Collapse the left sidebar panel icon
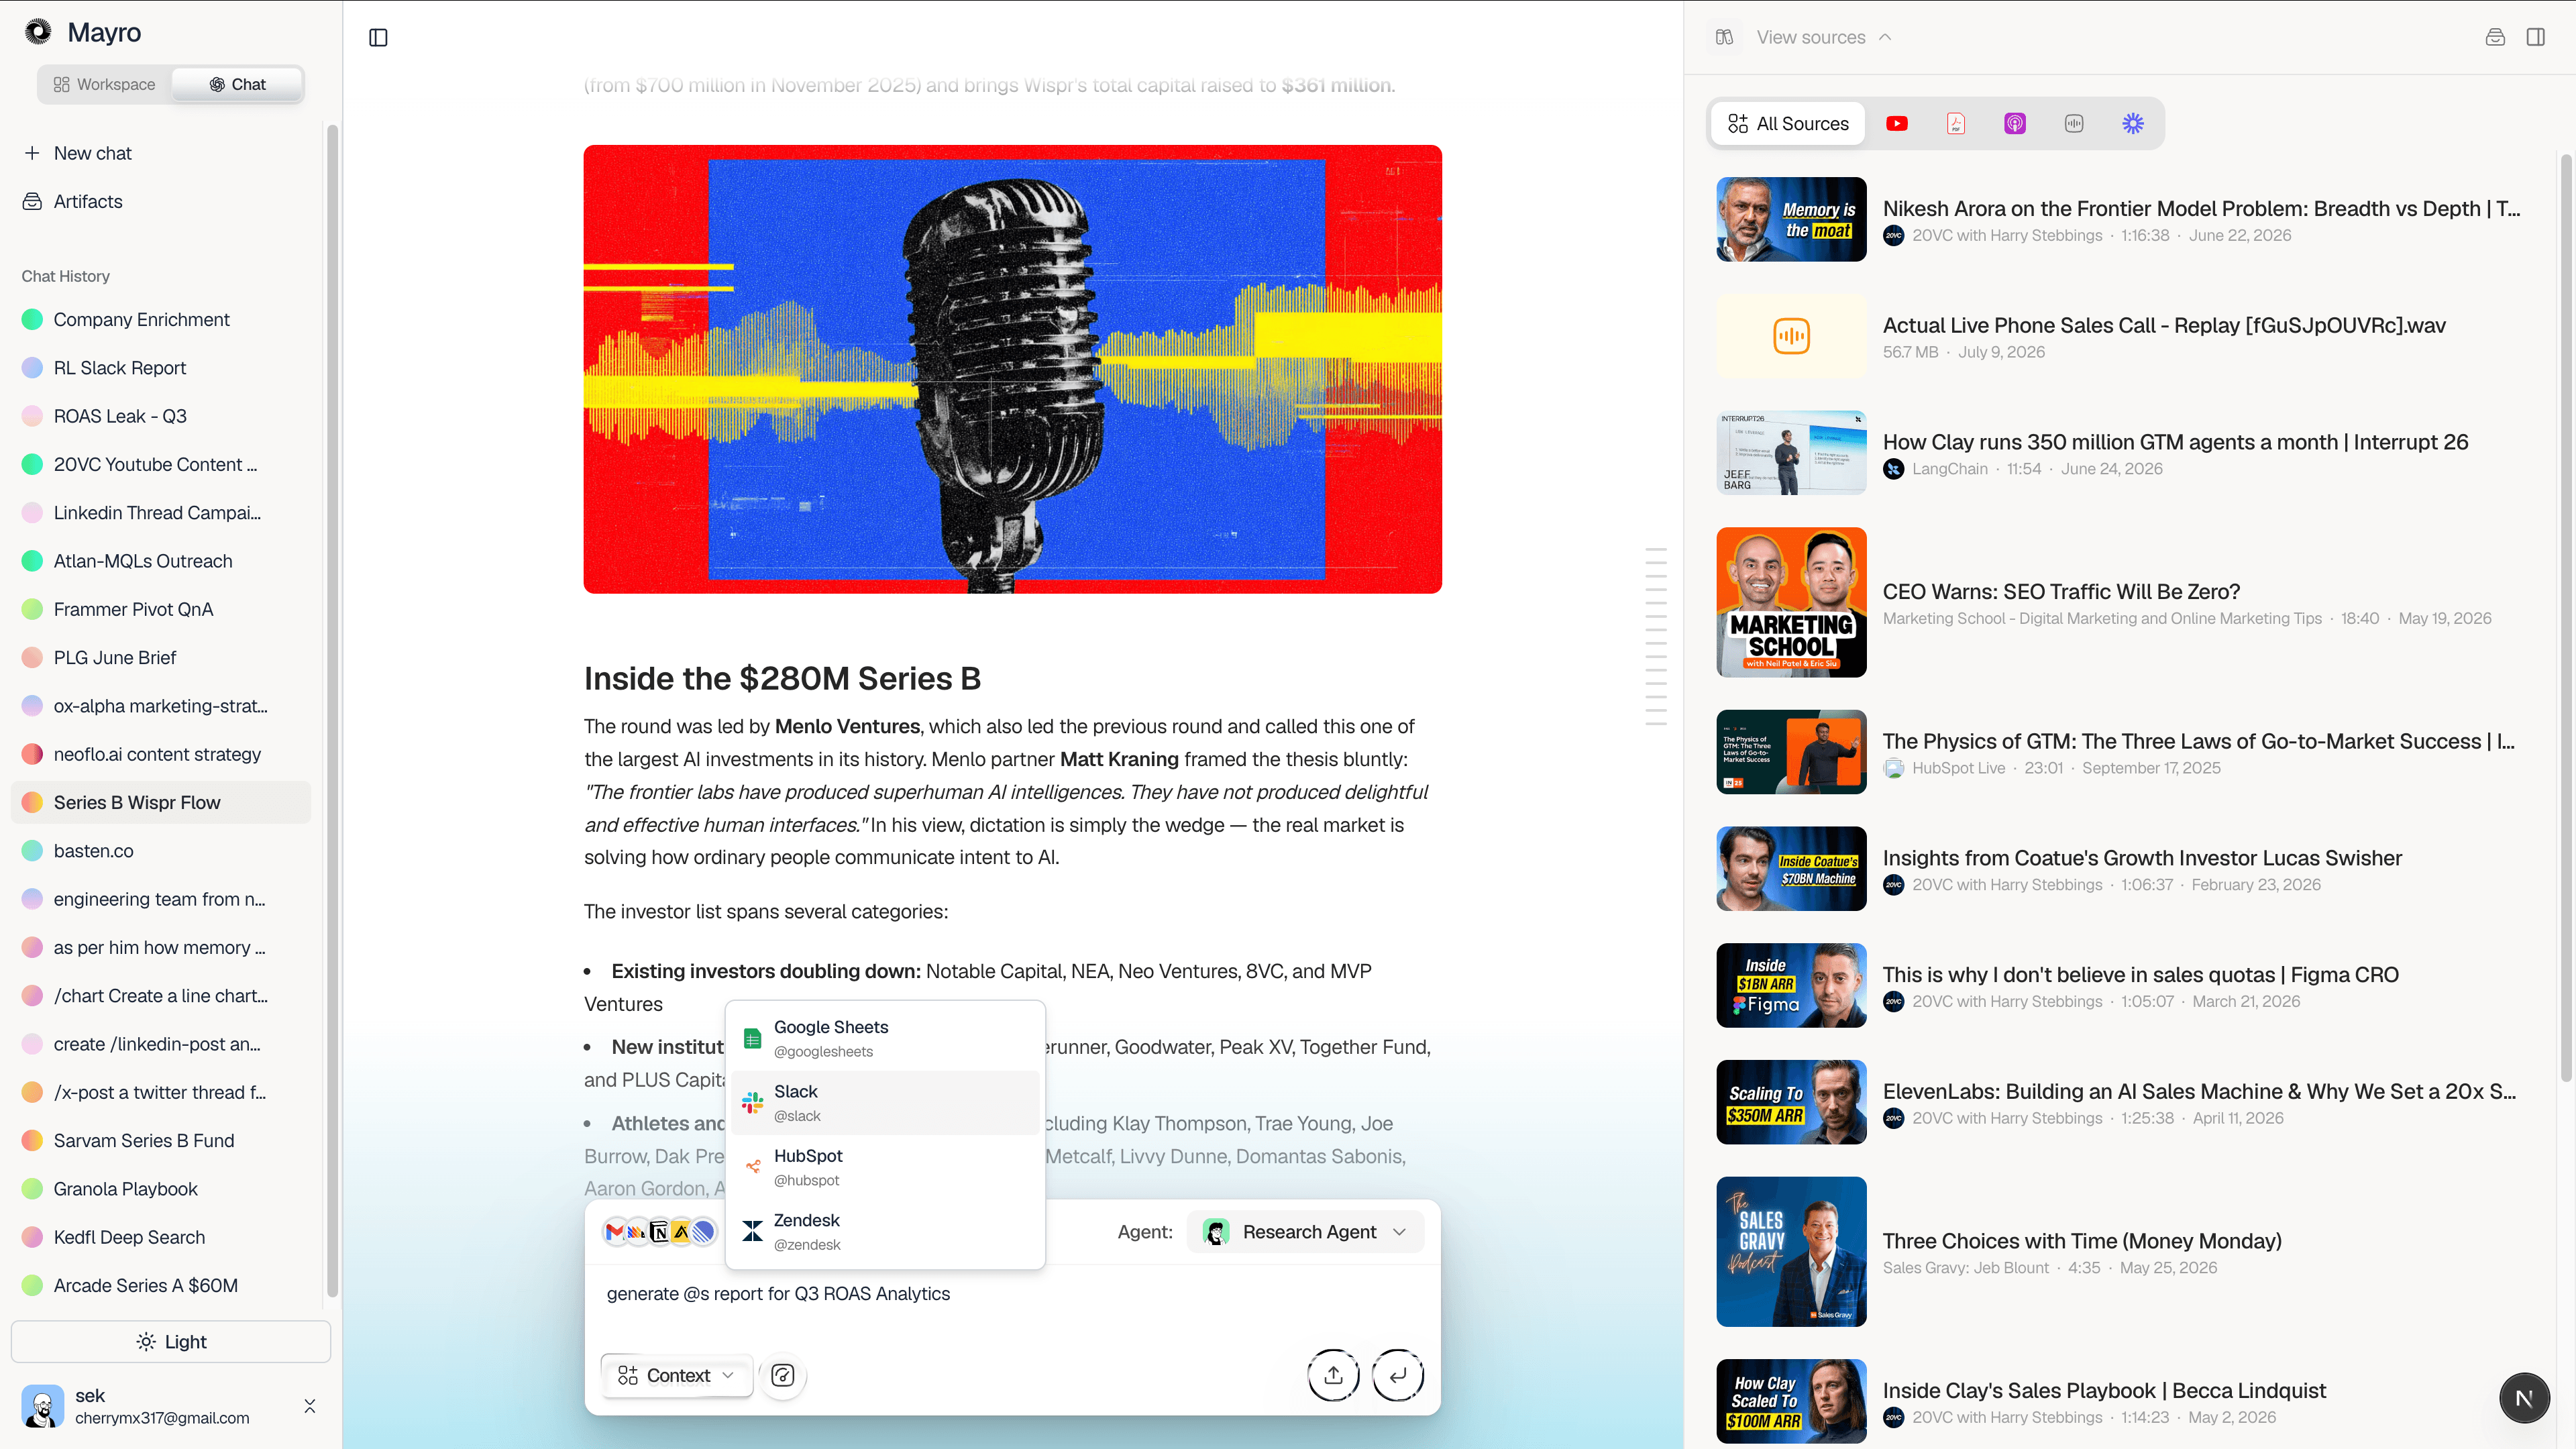Screen dimensions: 2576x1449 pos(378,37)
